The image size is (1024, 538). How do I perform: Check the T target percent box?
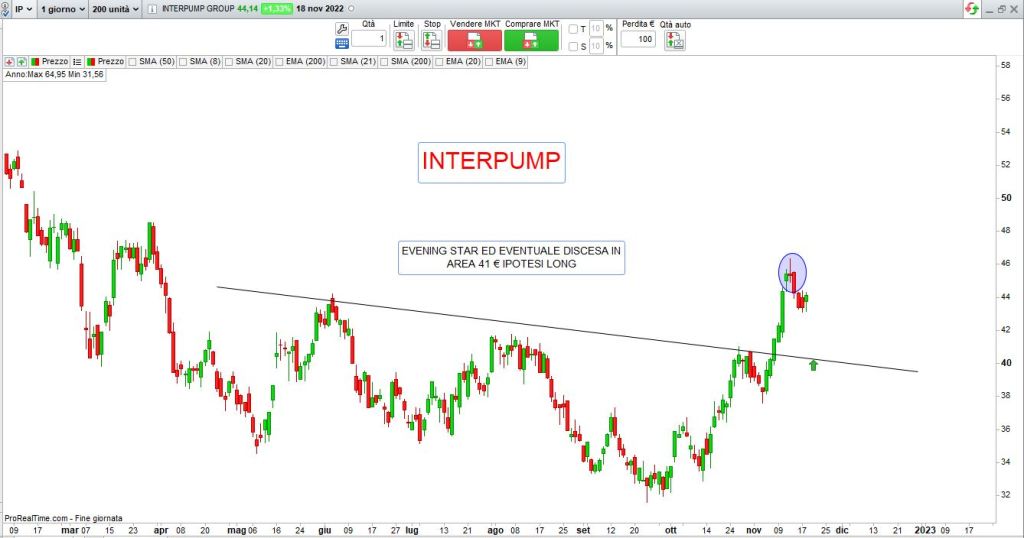tap(573, 29)
